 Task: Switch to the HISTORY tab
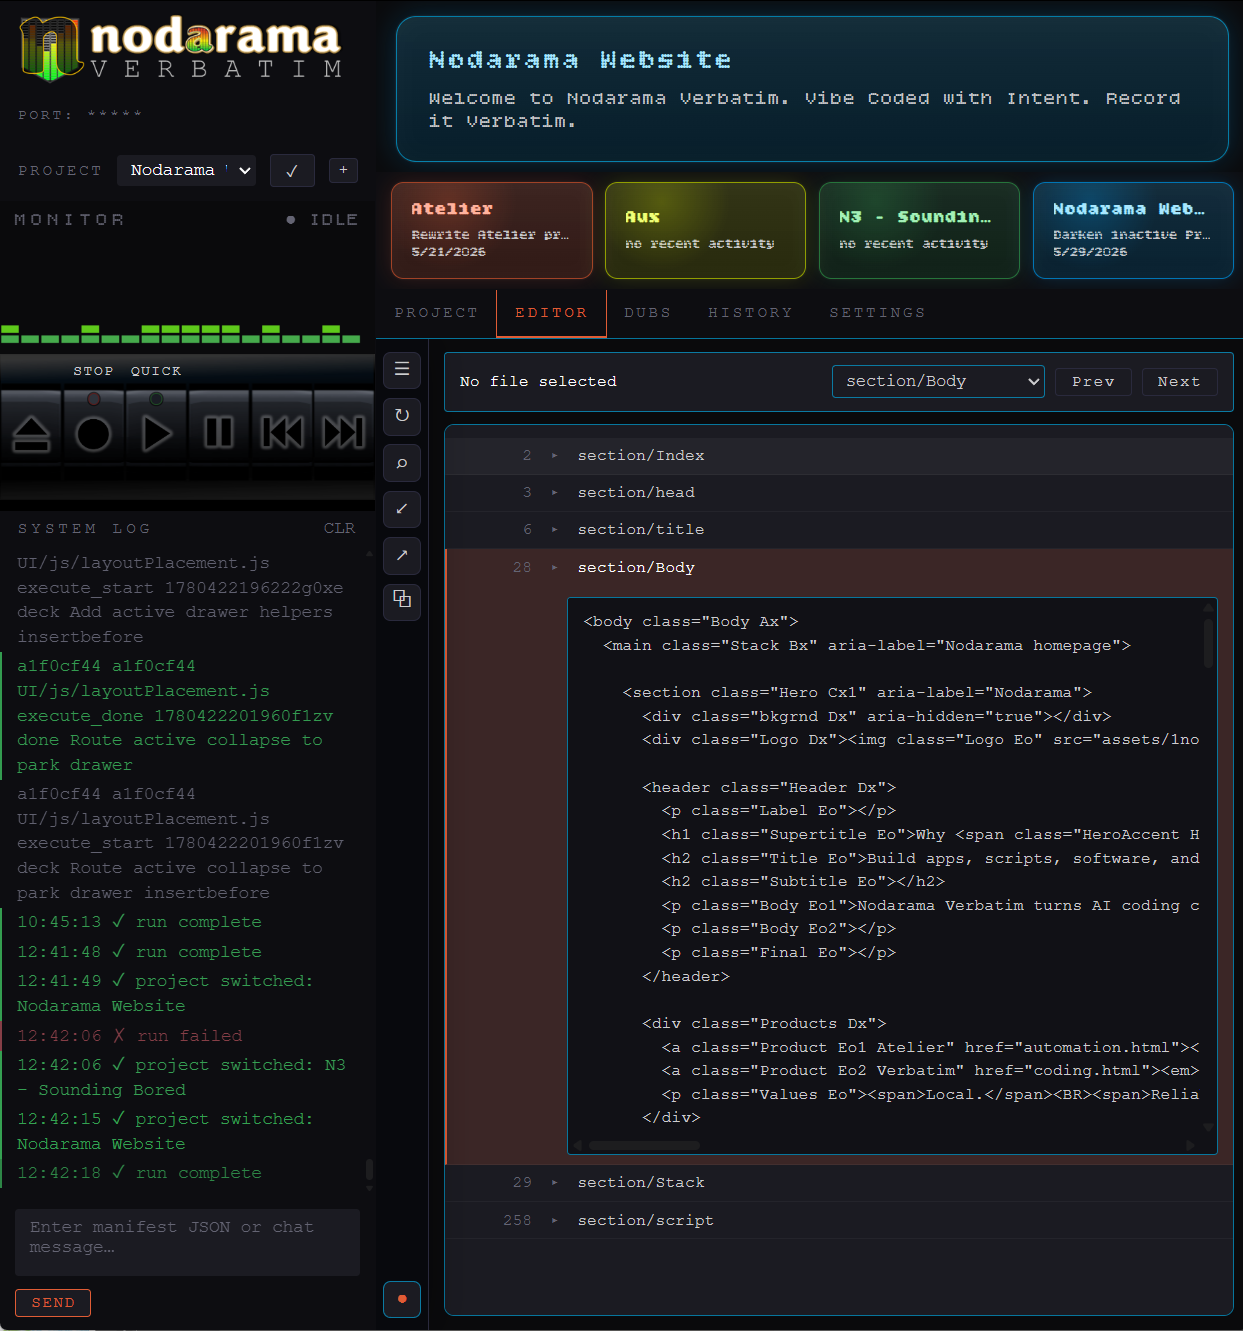click(750, 313)
